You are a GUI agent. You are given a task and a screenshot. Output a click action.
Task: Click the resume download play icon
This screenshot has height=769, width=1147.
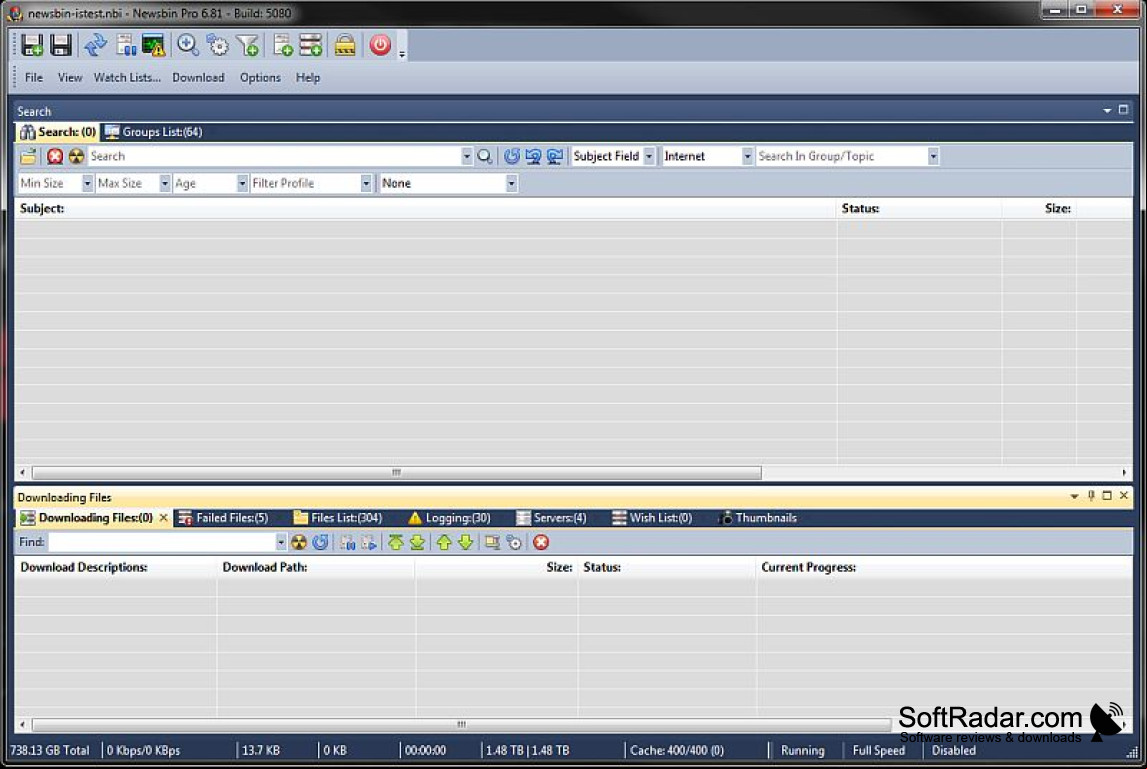[x=369, y=542]
